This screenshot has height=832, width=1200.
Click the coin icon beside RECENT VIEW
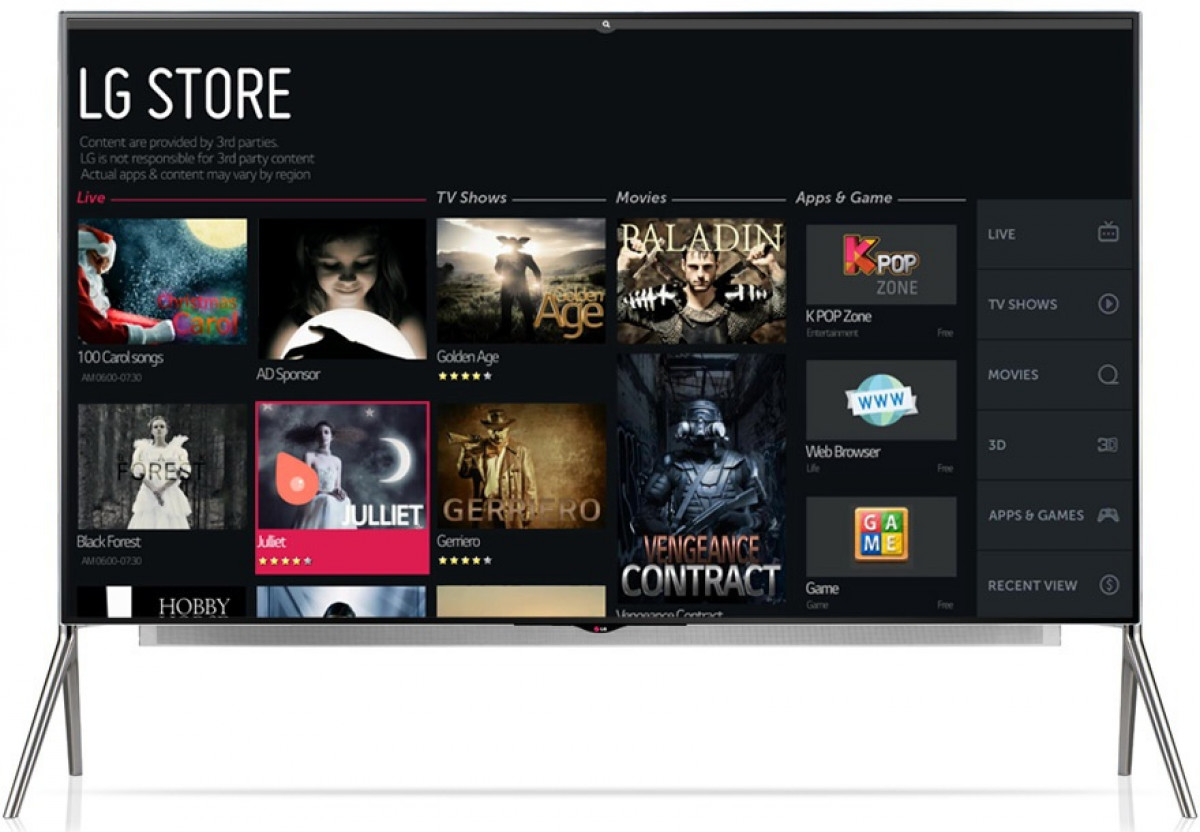pyautogui.click(x=1108, y=585)
